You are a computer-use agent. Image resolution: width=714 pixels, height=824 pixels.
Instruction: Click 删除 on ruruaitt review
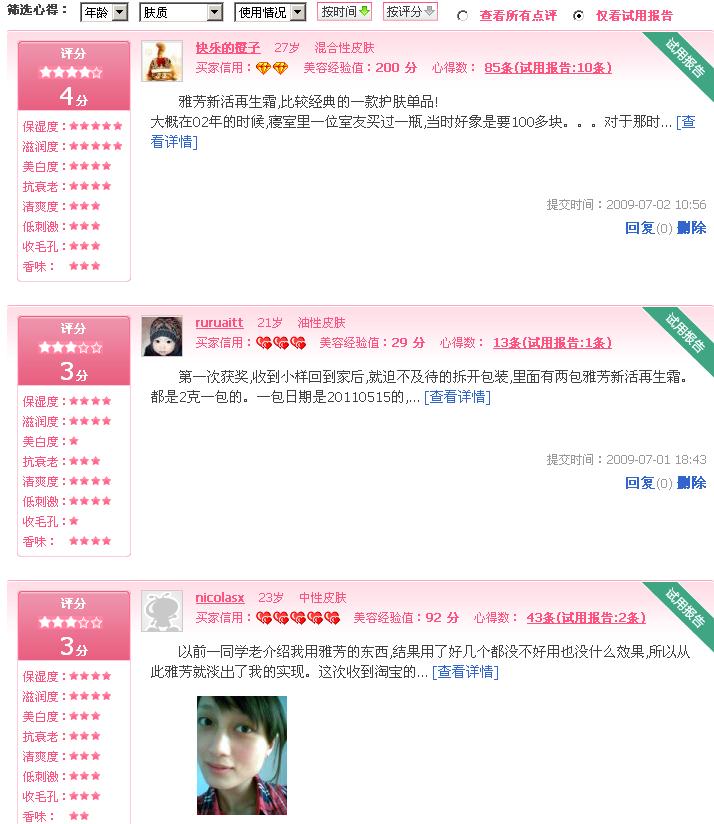(x=691, y=482)
